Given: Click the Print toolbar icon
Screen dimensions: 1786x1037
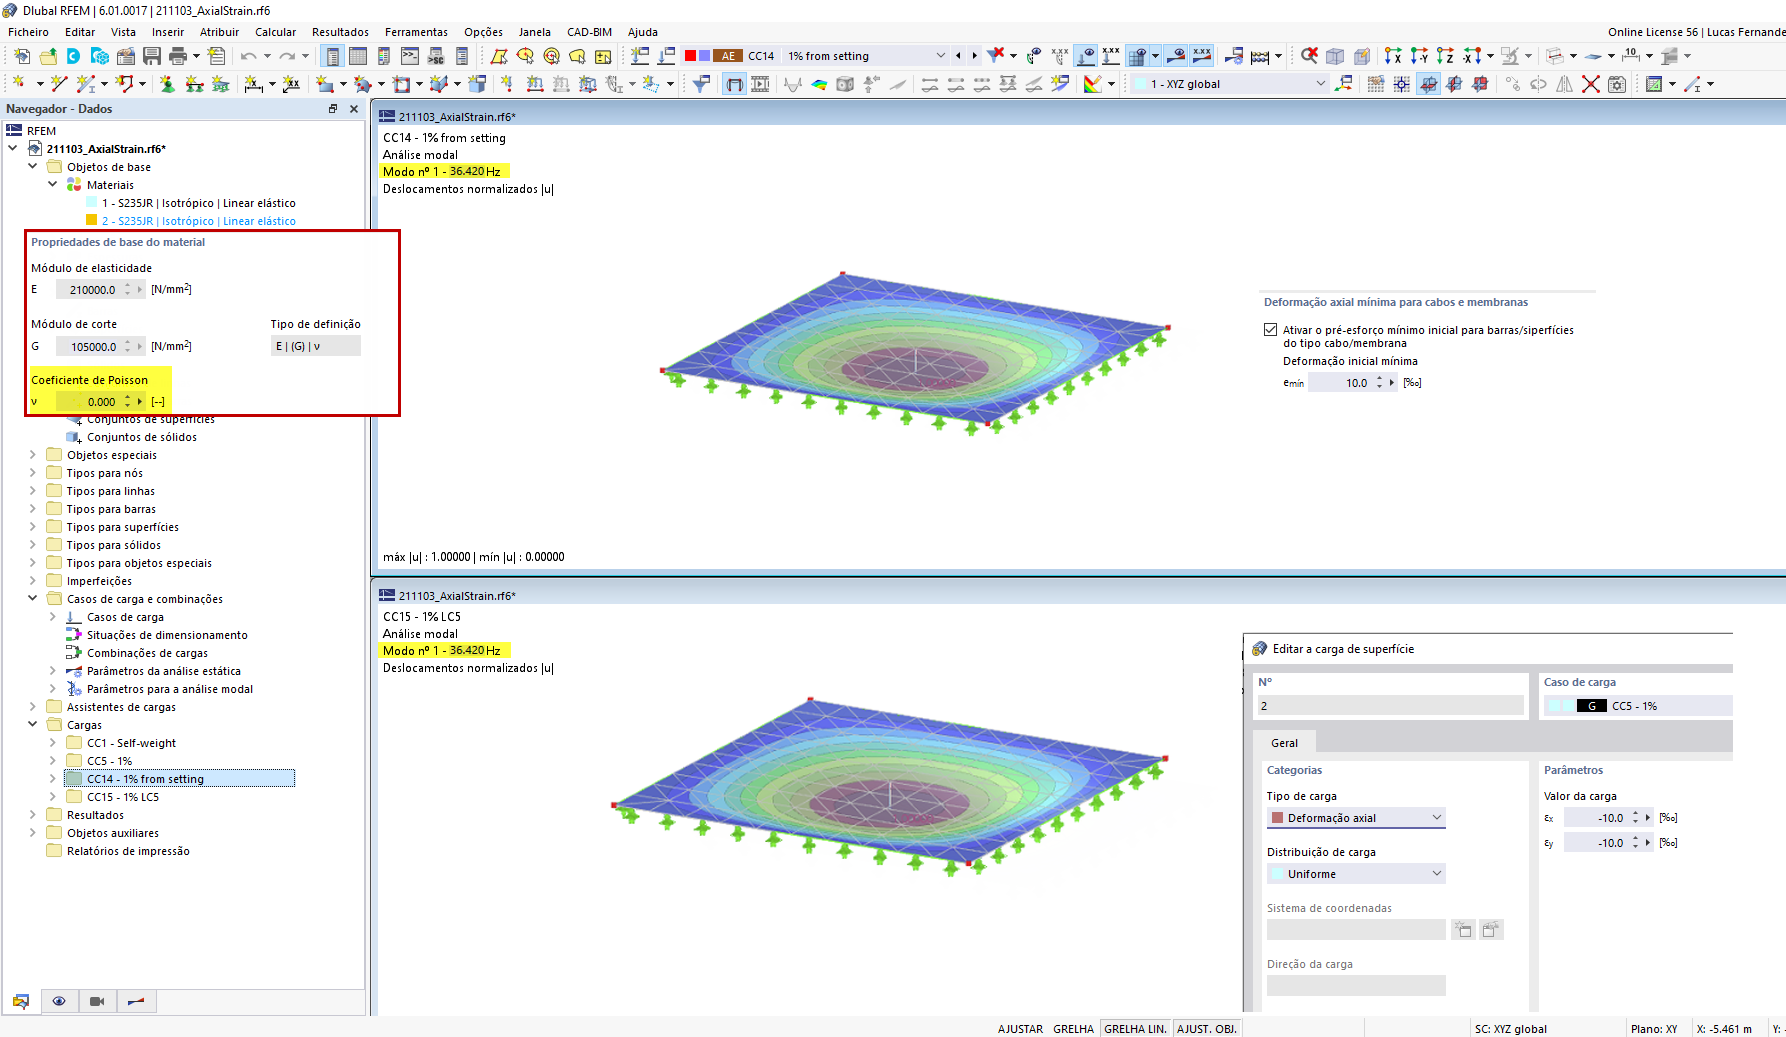Looking at the screenshot, I should coord(178,56).
